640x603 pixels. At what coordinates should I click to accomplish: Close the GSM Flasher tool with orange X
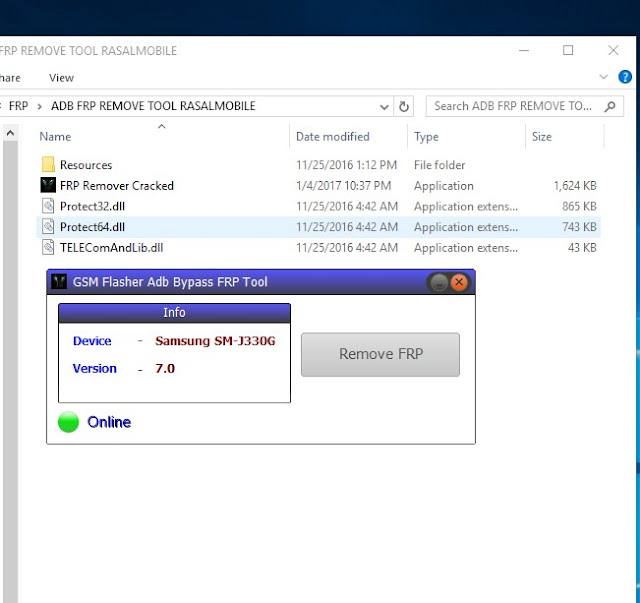(459, 282)
